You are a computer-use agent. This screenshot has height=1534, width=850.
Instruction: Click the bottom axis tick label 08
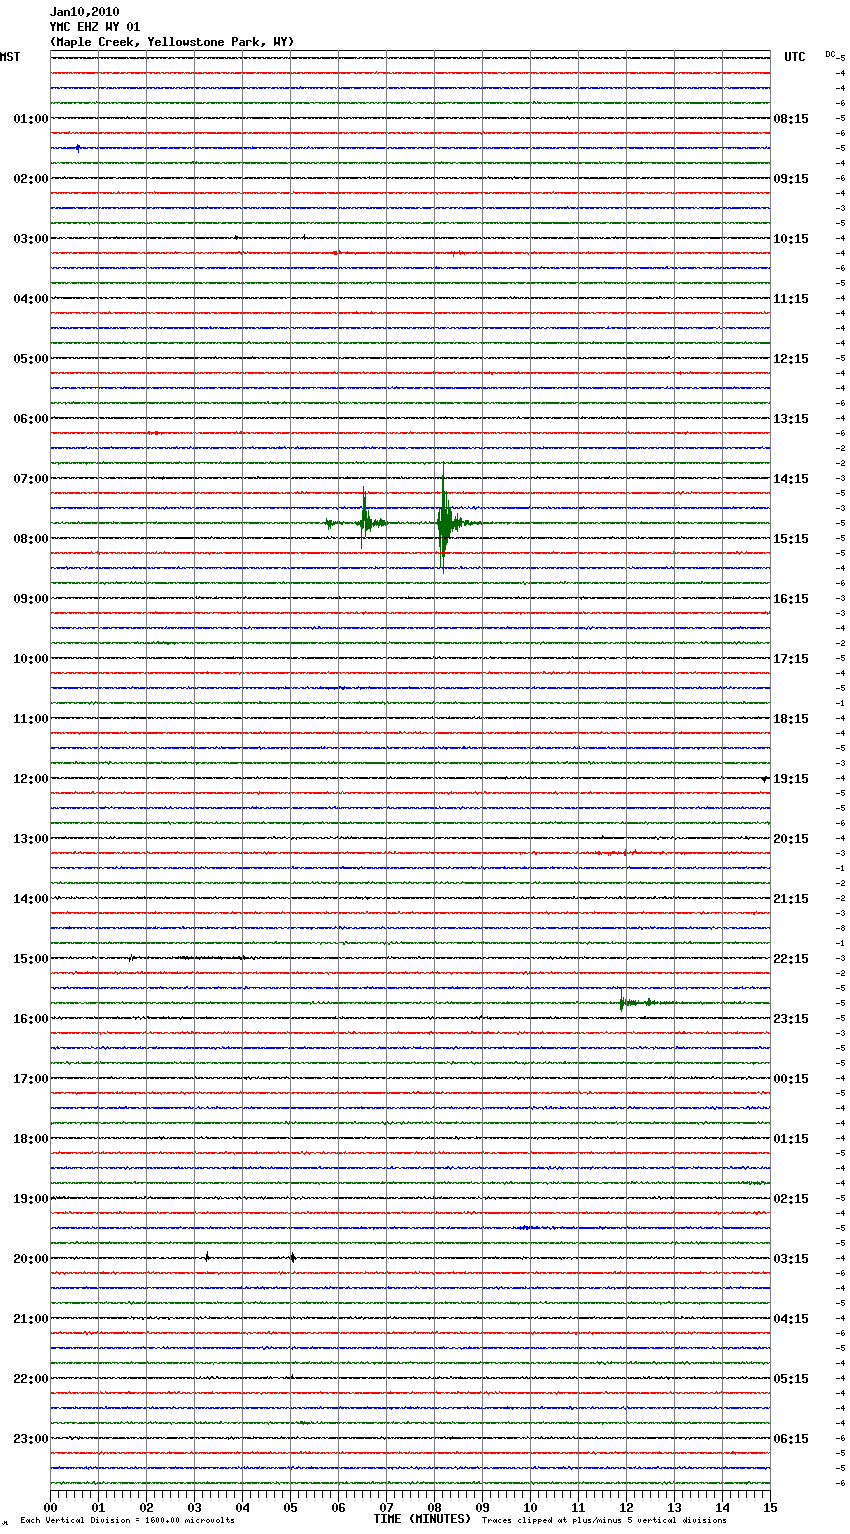[x=434, y=1507]
